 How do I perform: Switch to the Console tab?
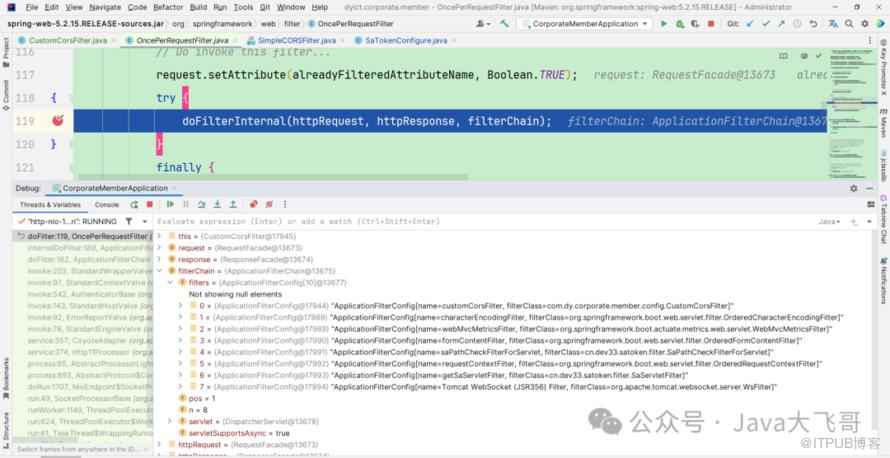pos(106,205)
